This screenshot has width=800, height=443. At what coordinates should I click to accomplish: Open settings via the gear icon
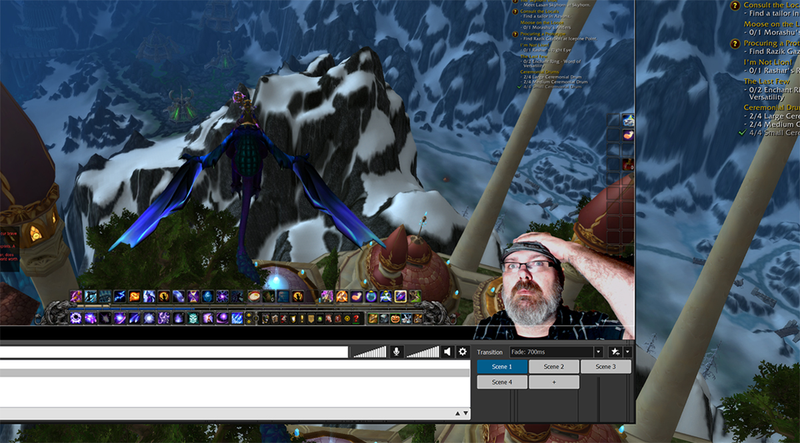click(463, 352)
